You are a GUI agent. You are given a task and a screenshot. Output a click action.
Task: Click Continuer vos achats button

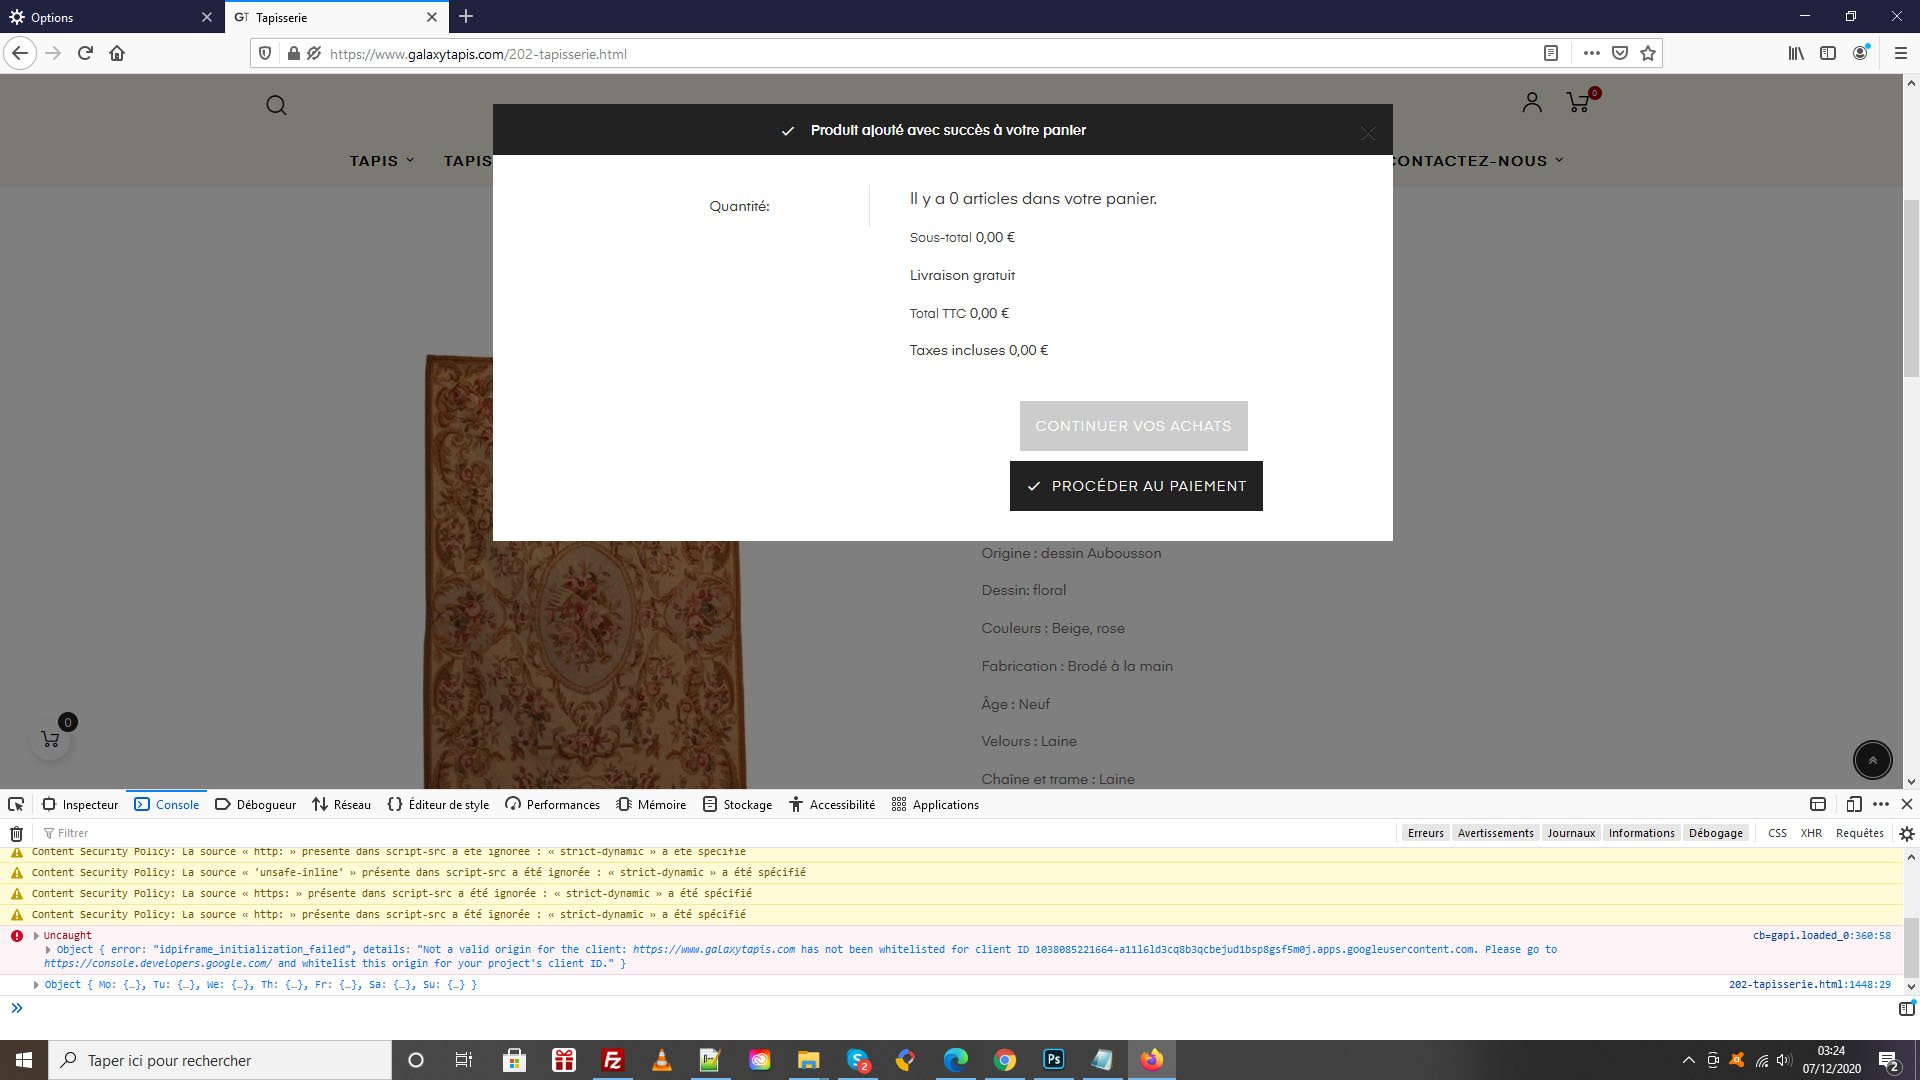(x=1133, y=426)
